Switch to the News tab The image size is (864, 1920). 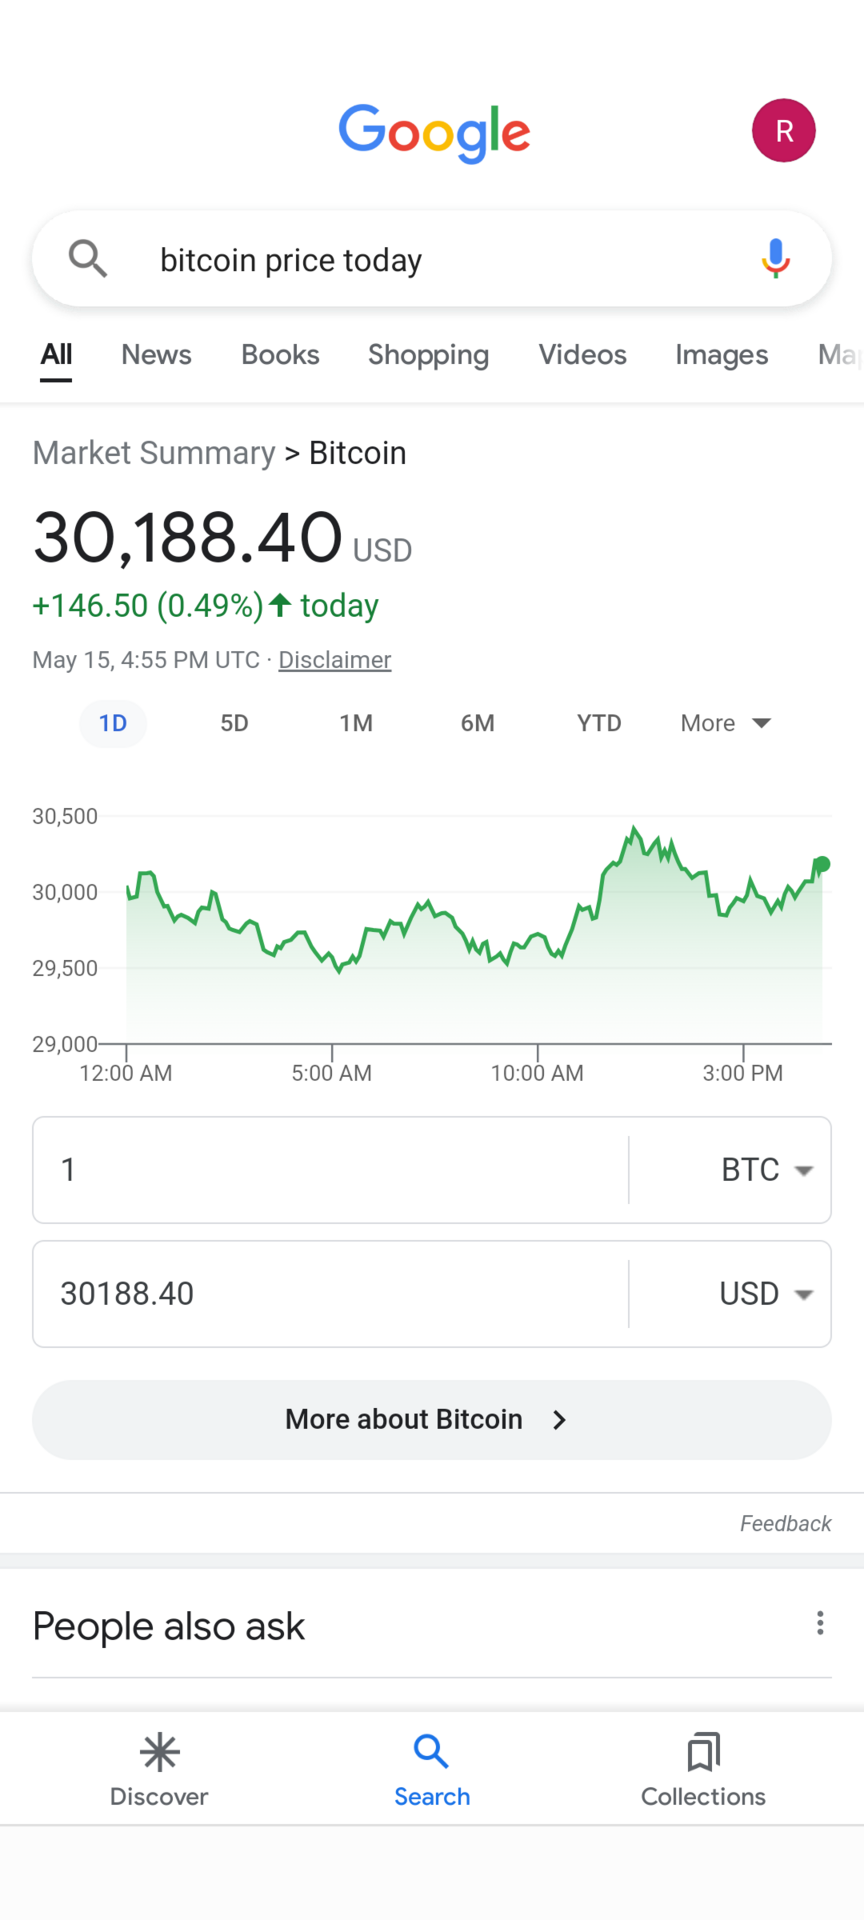(x=156, y=355)
